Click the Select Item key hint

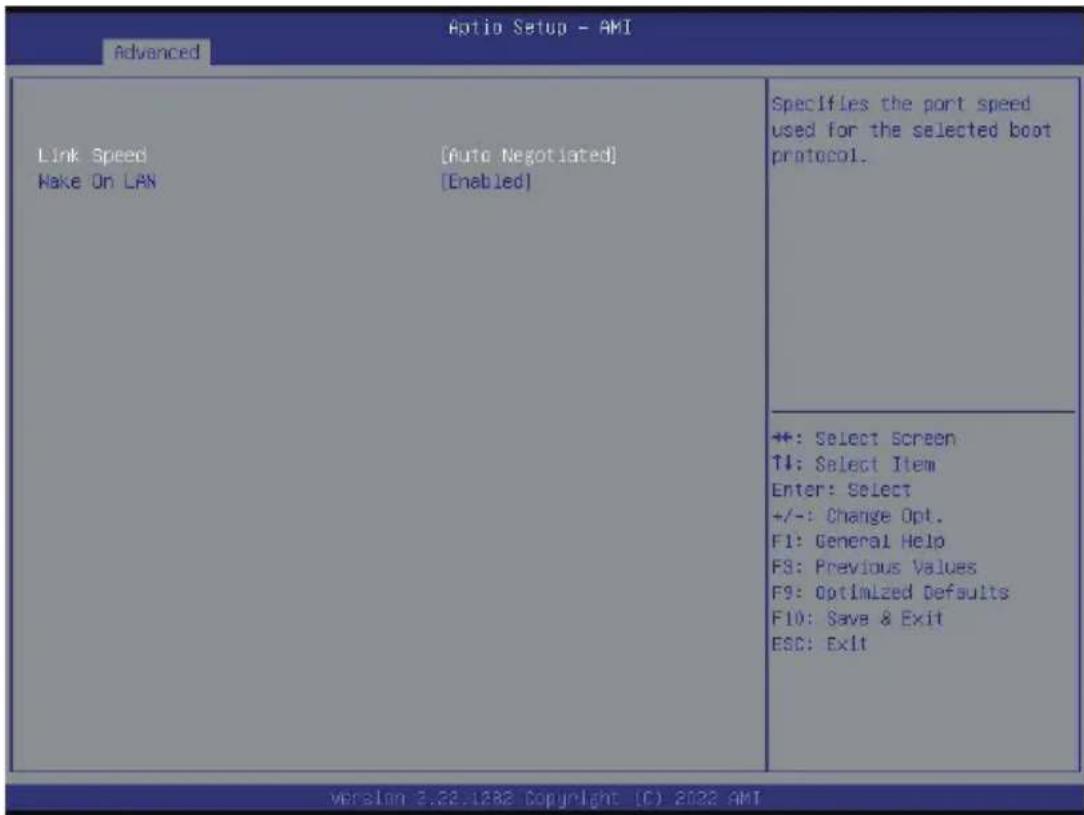(854, 465)
